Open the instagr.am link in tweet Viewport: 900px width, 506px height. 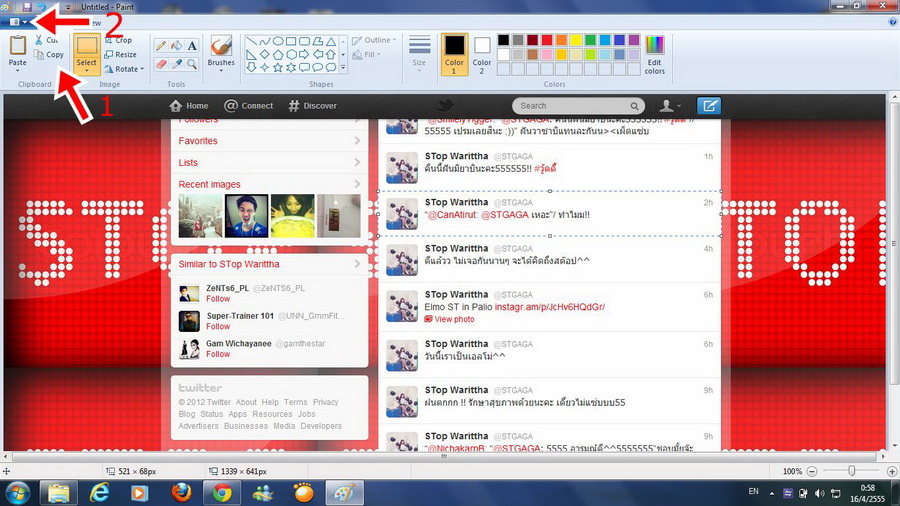(x=550, y=307)
